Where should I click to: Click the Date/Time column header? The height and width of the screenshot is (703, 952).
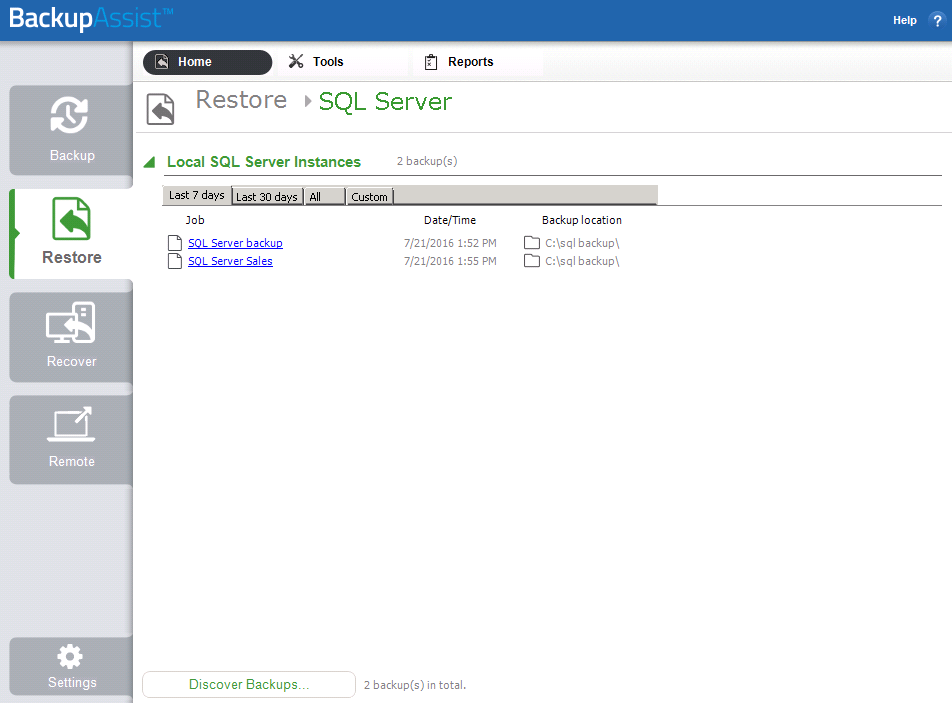tap(450, 220)
